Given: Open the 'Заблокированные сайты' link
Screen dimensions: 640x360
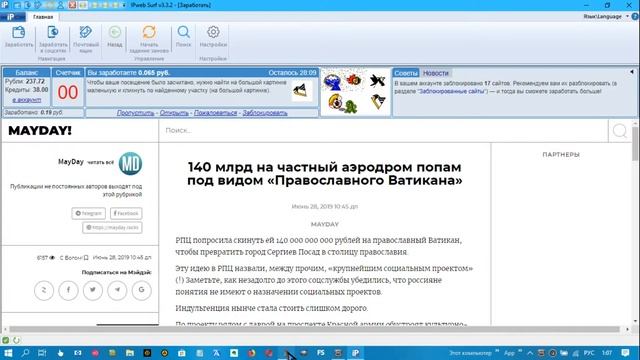Looking at the screenshot, I should 452,91.
